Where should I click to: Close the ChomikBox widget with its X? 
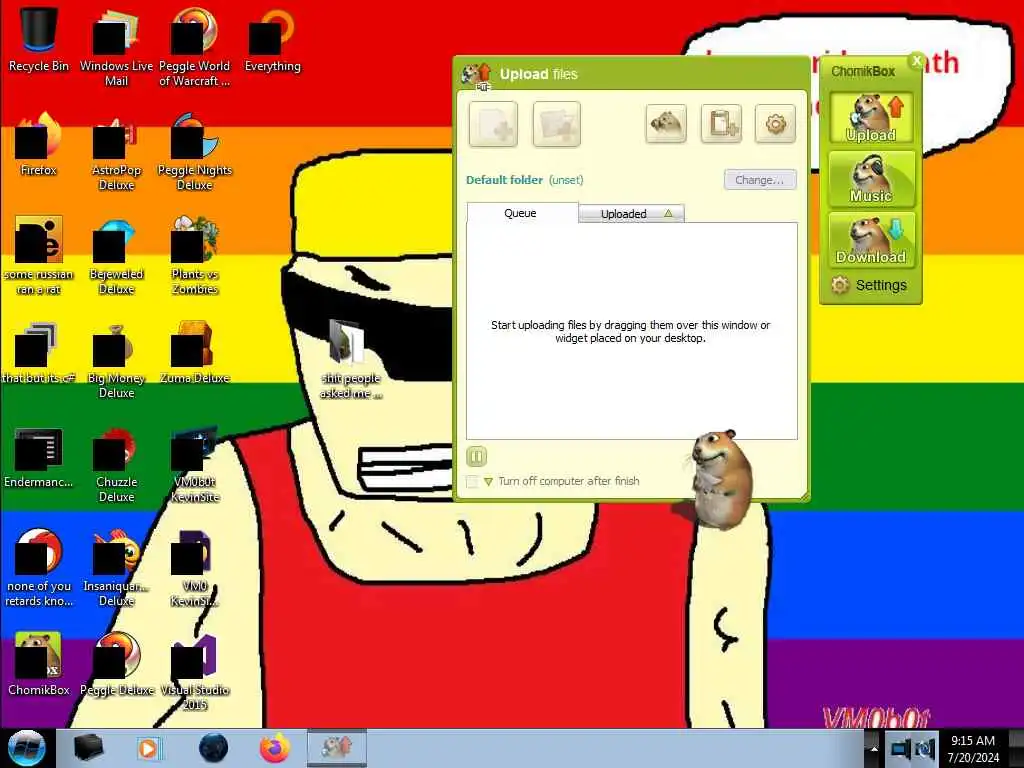(916, 61)
